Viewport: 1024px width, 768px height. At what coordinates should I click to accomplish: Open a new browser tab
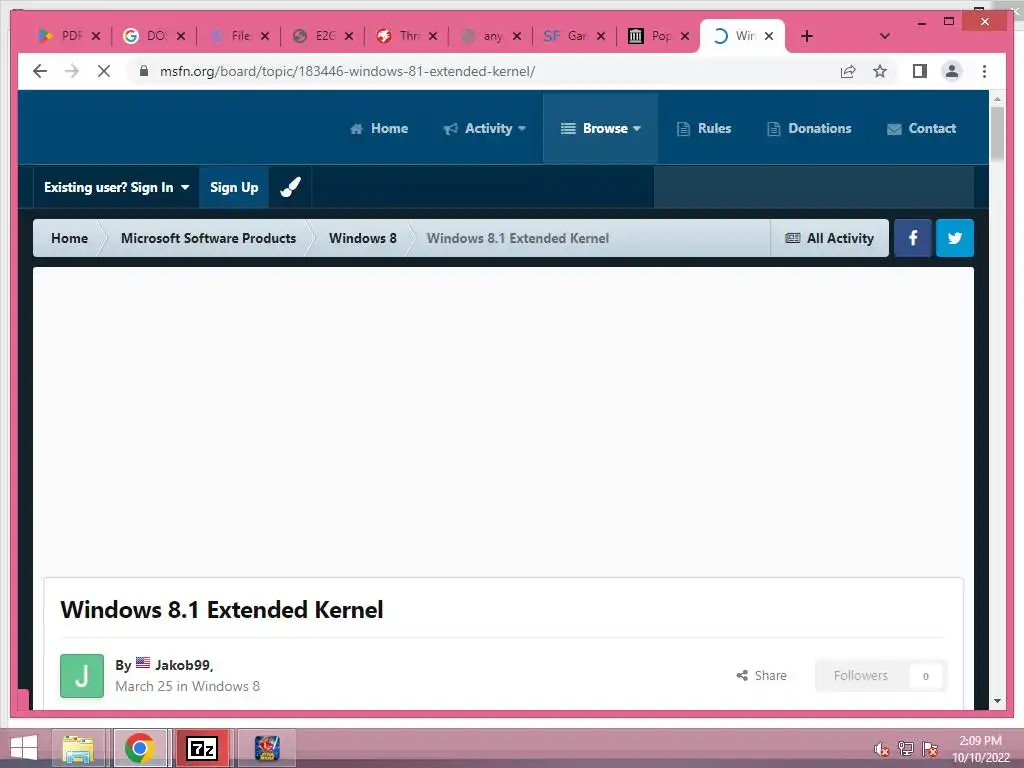pos(807,36)
